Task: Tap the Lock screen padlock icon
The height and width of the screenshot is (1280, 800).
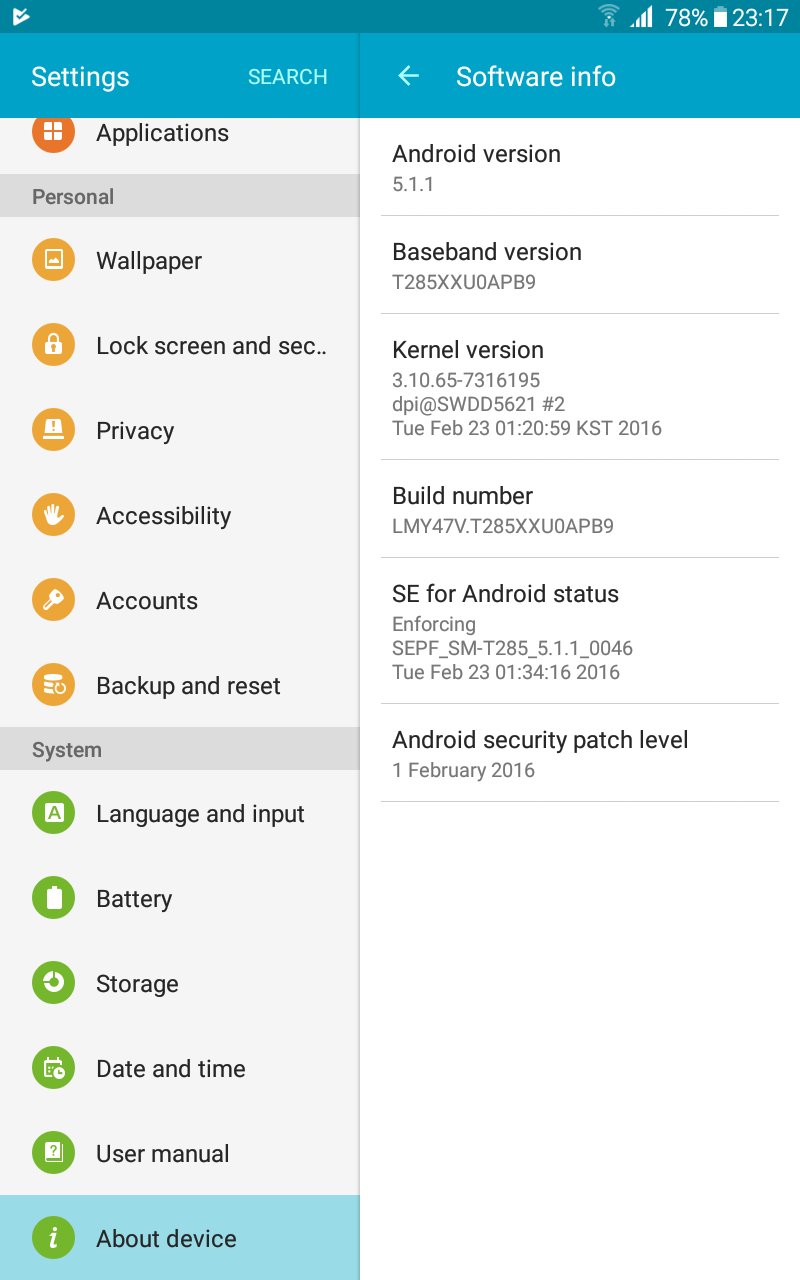Action: tap(53, 345)
